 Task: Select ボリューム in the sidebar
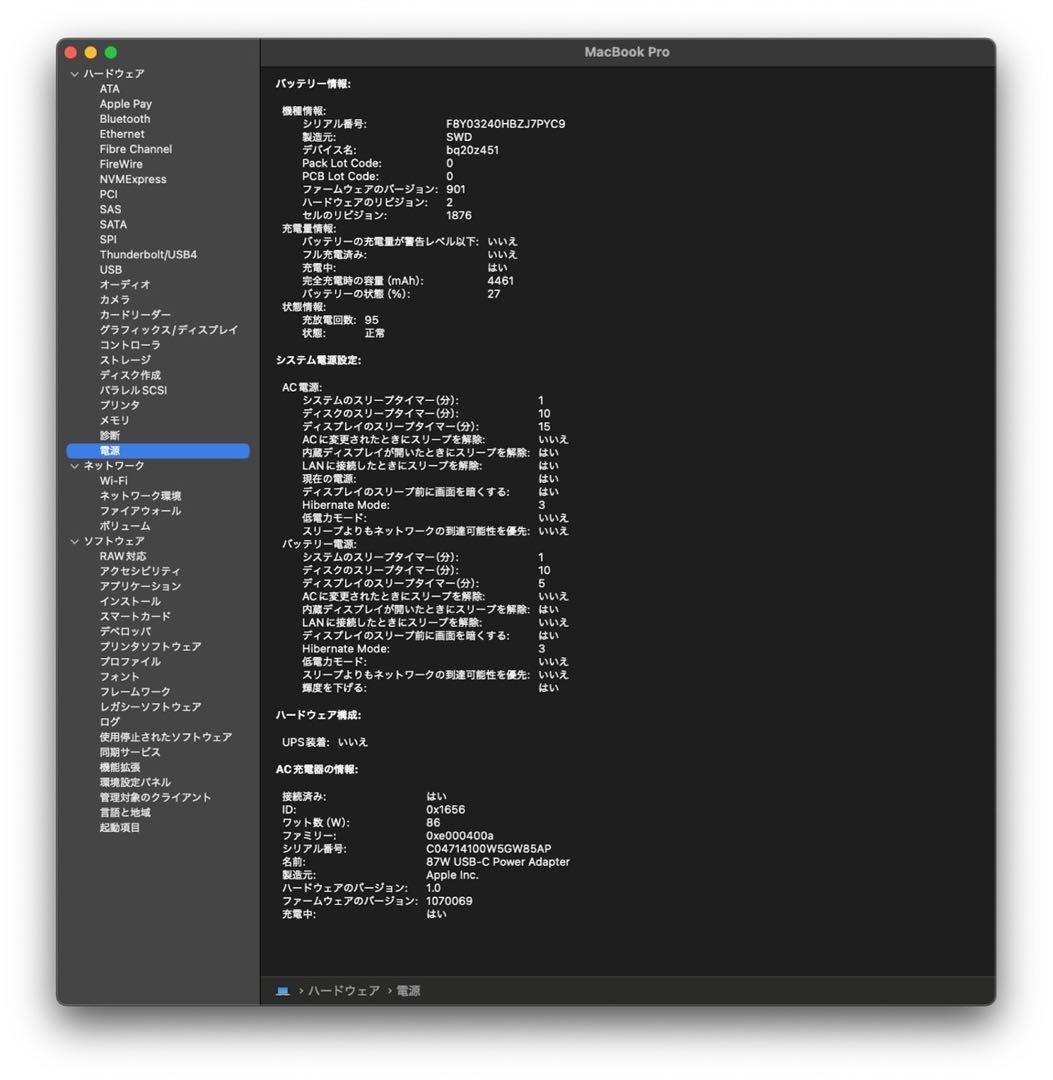tap(125, 527)
